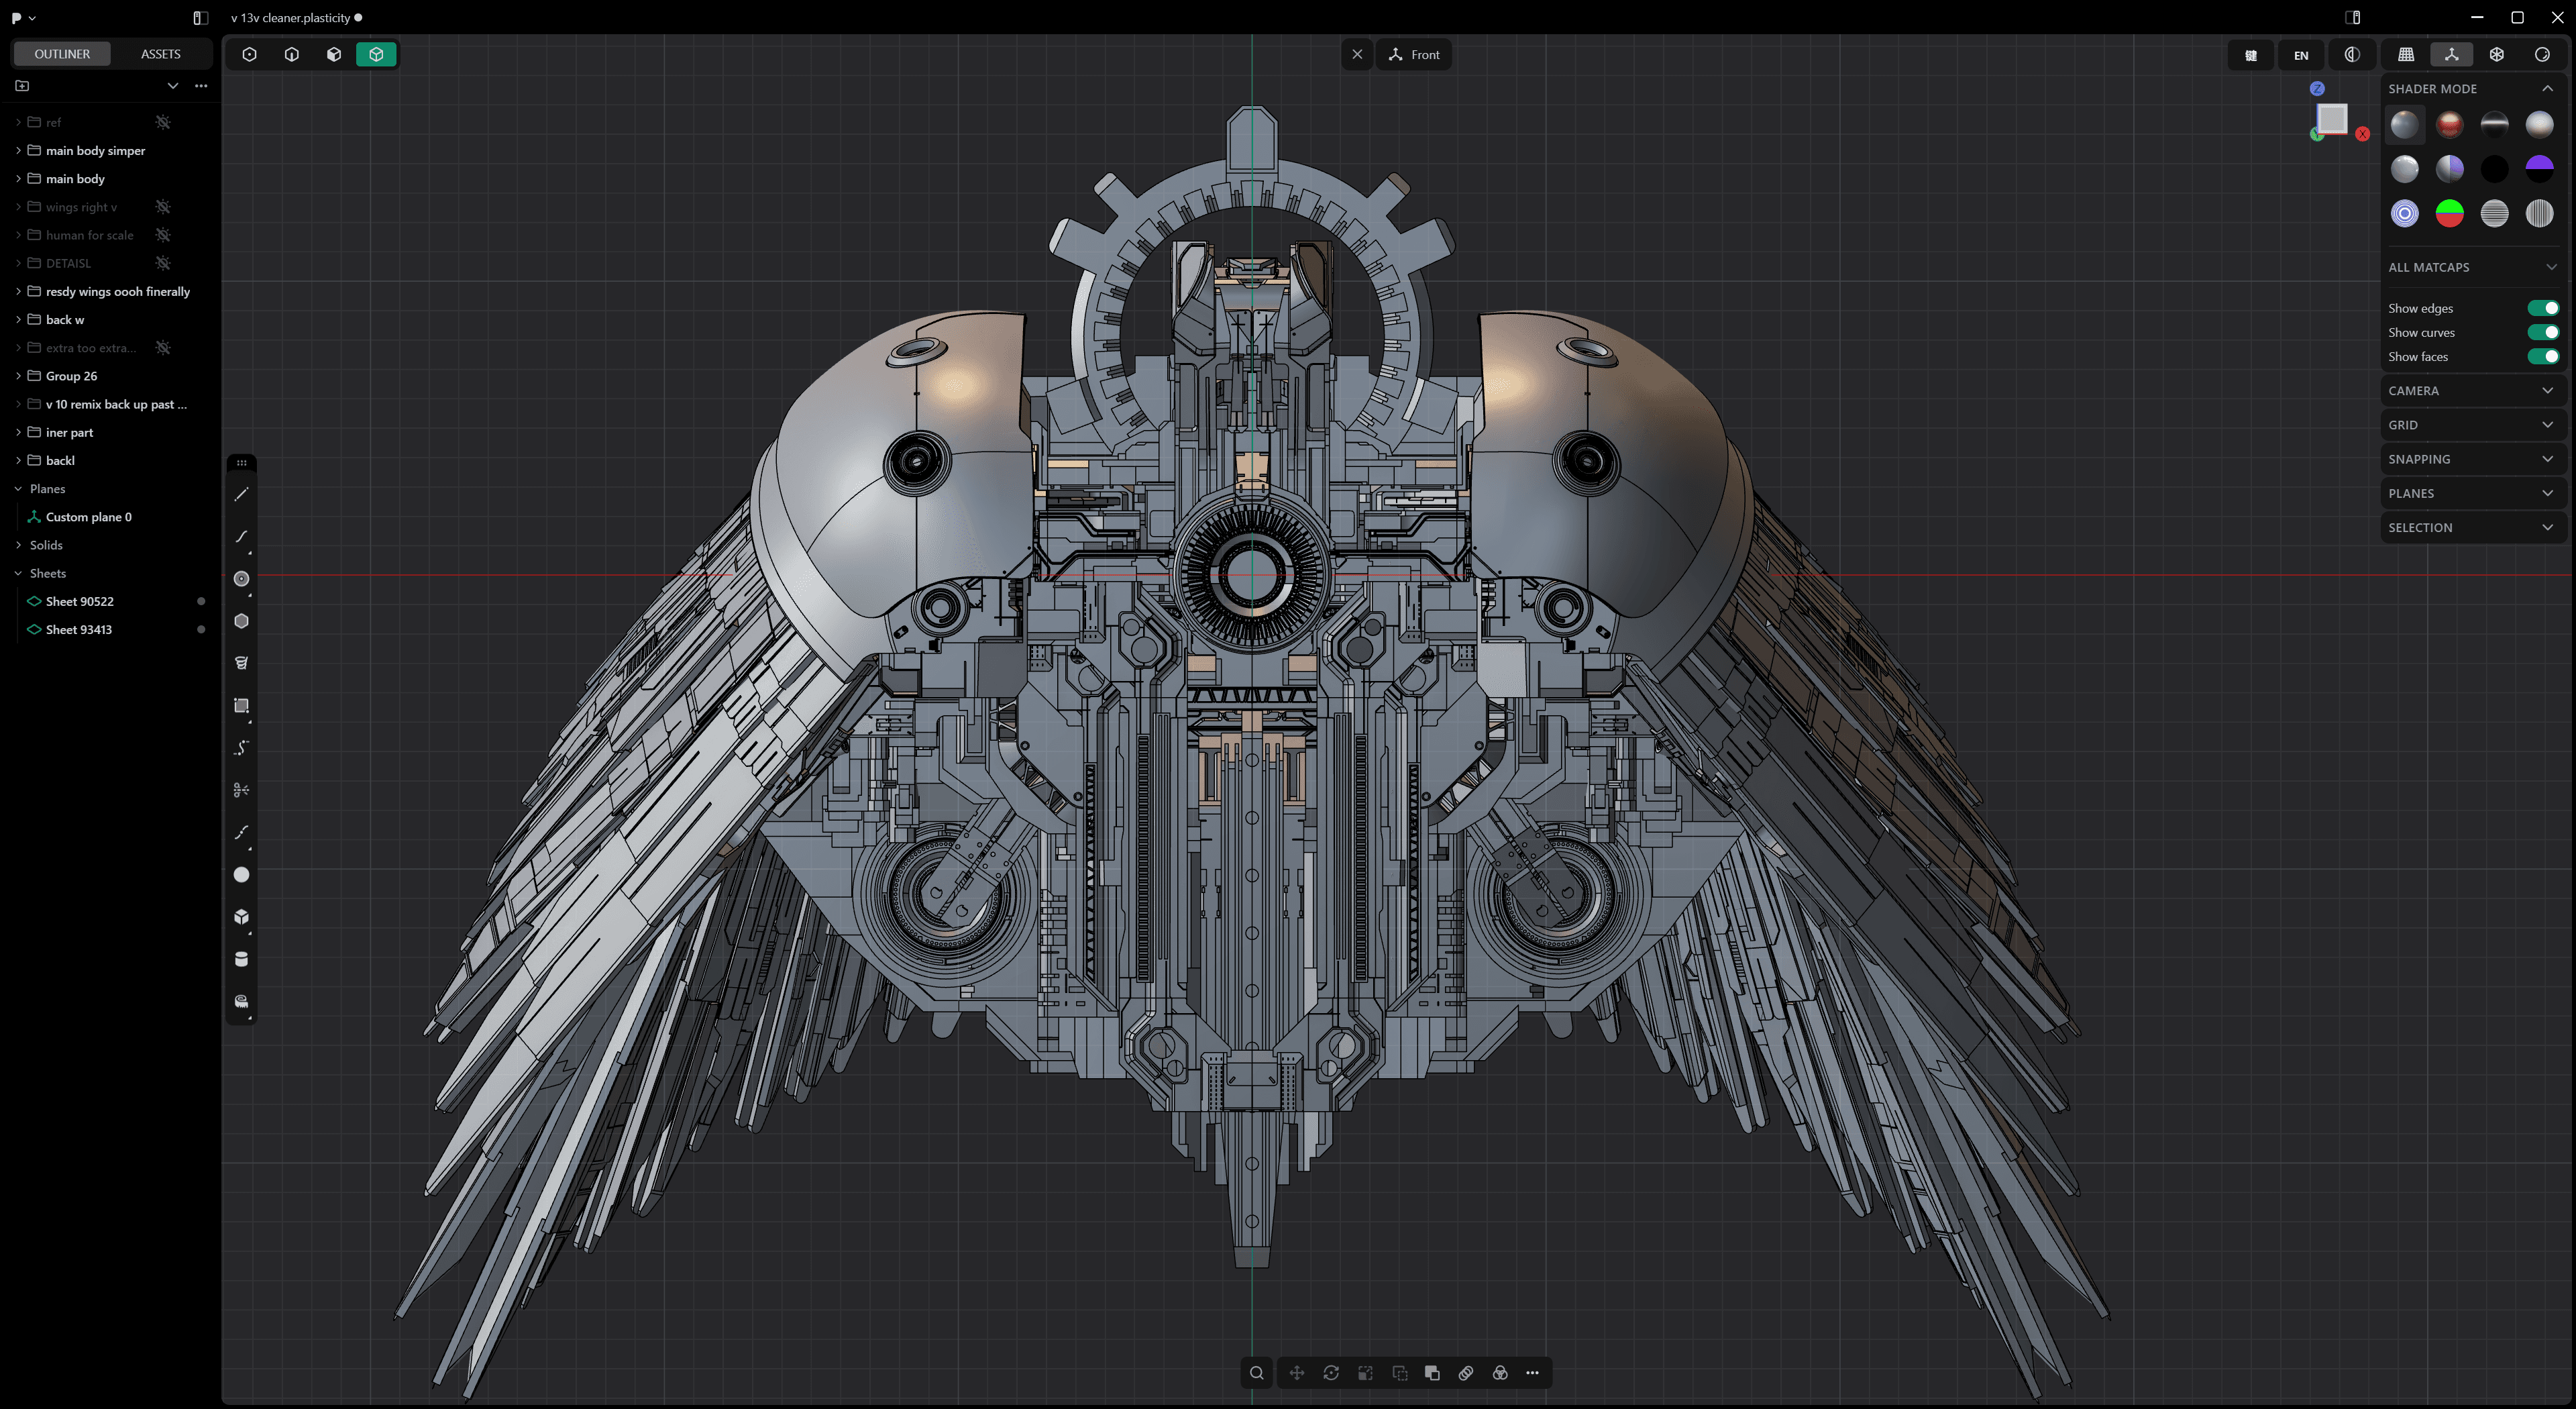The height and width of the screenshot is (1409, 2576).
Task: Toggle Show edges switch
Action: coord(2542,308)
